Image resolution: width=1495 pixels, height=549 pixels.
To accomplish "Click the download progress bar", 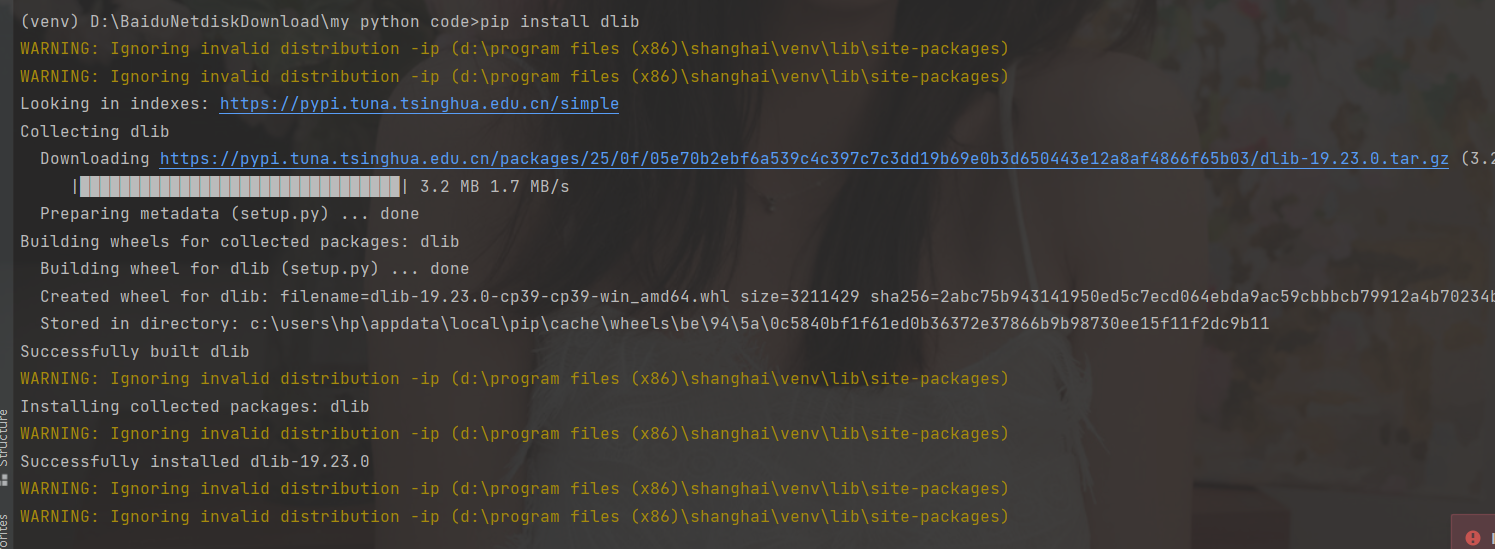I will (240, 186).
